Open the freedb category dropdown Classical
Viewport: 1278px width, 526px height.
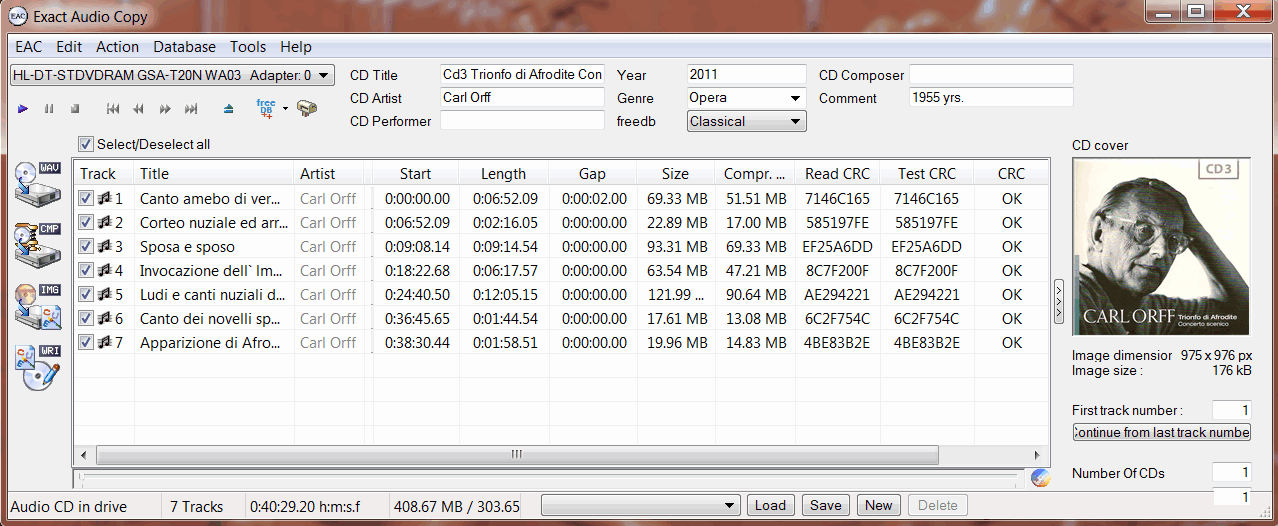(x=746, y=121)
